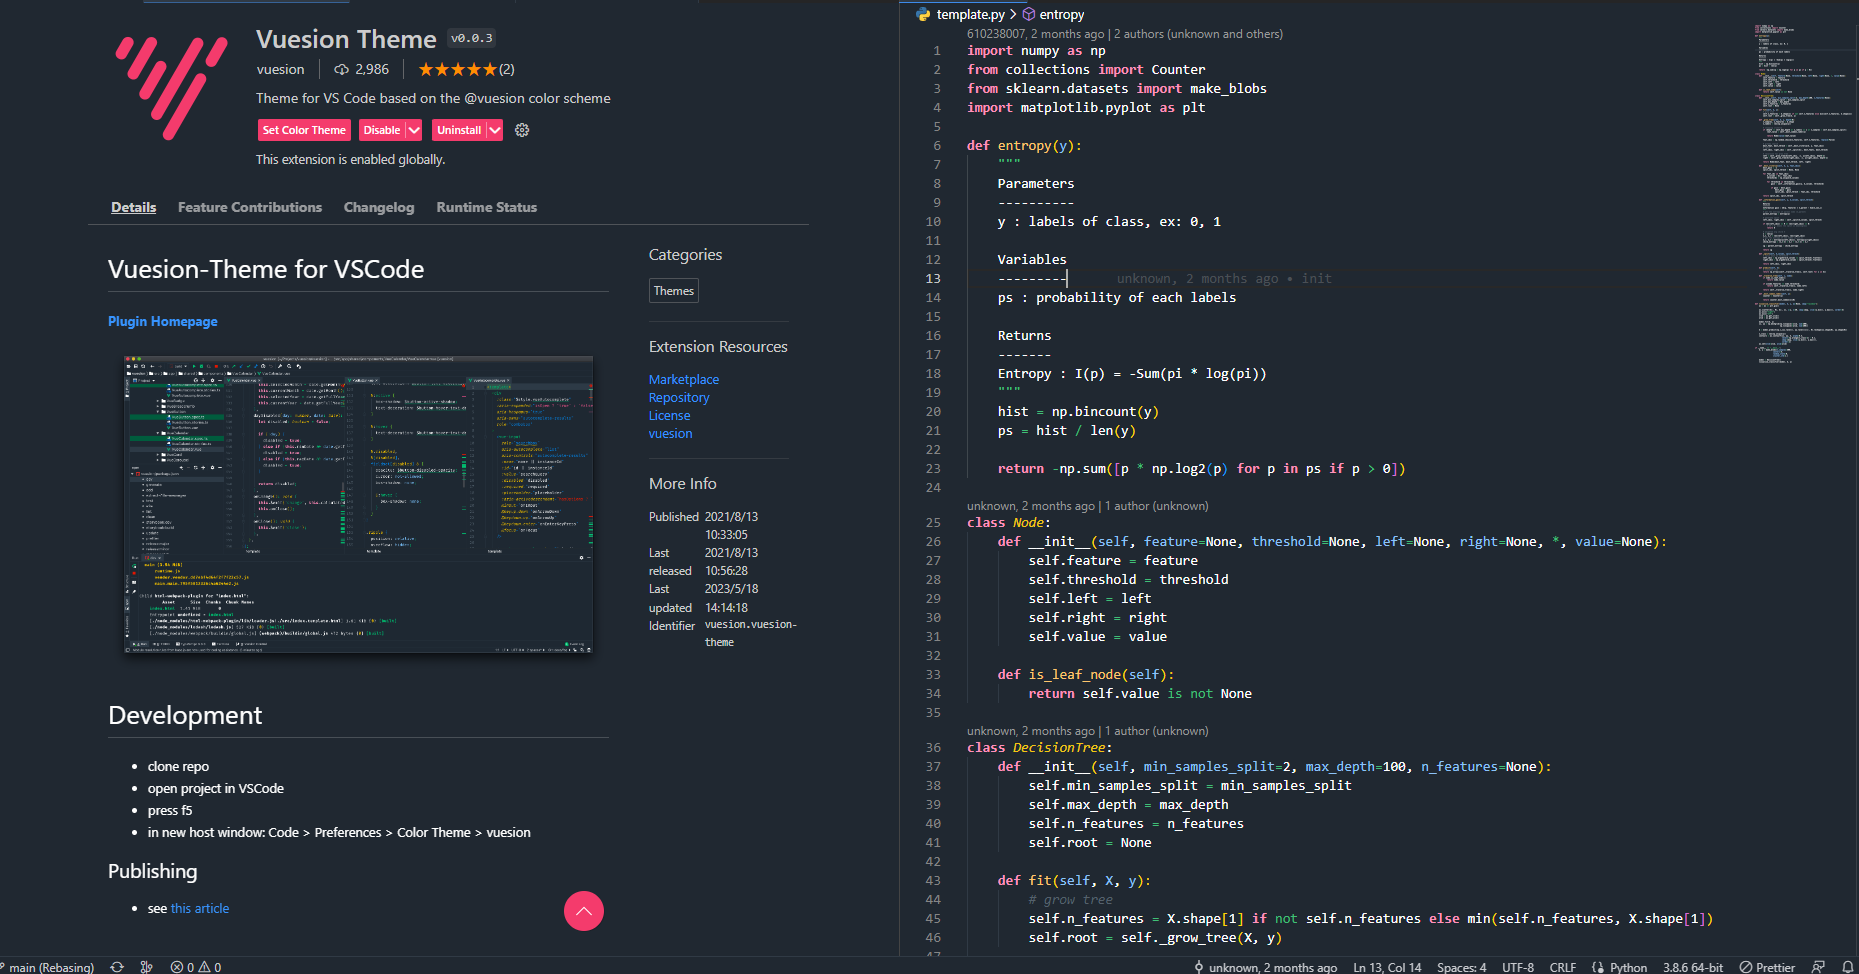1859x974 pixels.
Task: Open the 'this article' publishing link
Action: (200, 908)
